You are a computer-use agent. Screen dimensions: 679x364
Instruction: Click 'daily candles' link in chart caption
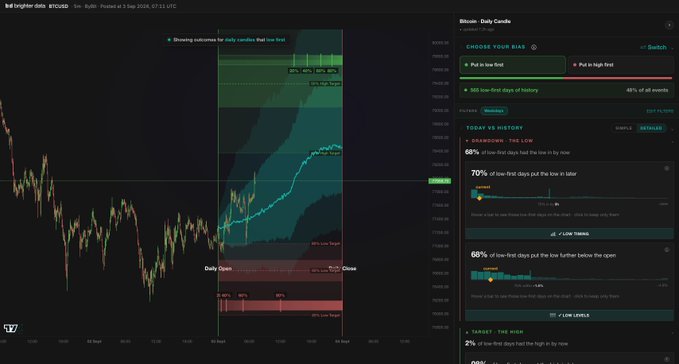(239, 40)
